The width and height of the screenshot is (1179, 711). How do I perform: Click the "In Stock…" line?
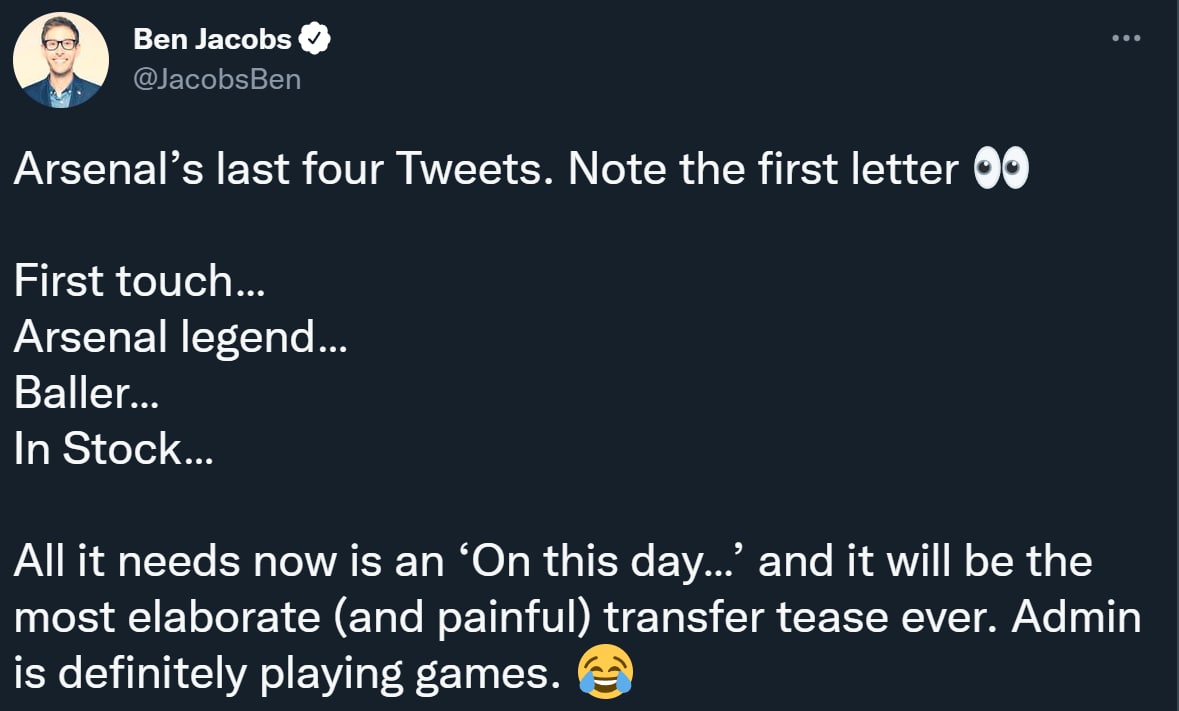coord(113,450)
